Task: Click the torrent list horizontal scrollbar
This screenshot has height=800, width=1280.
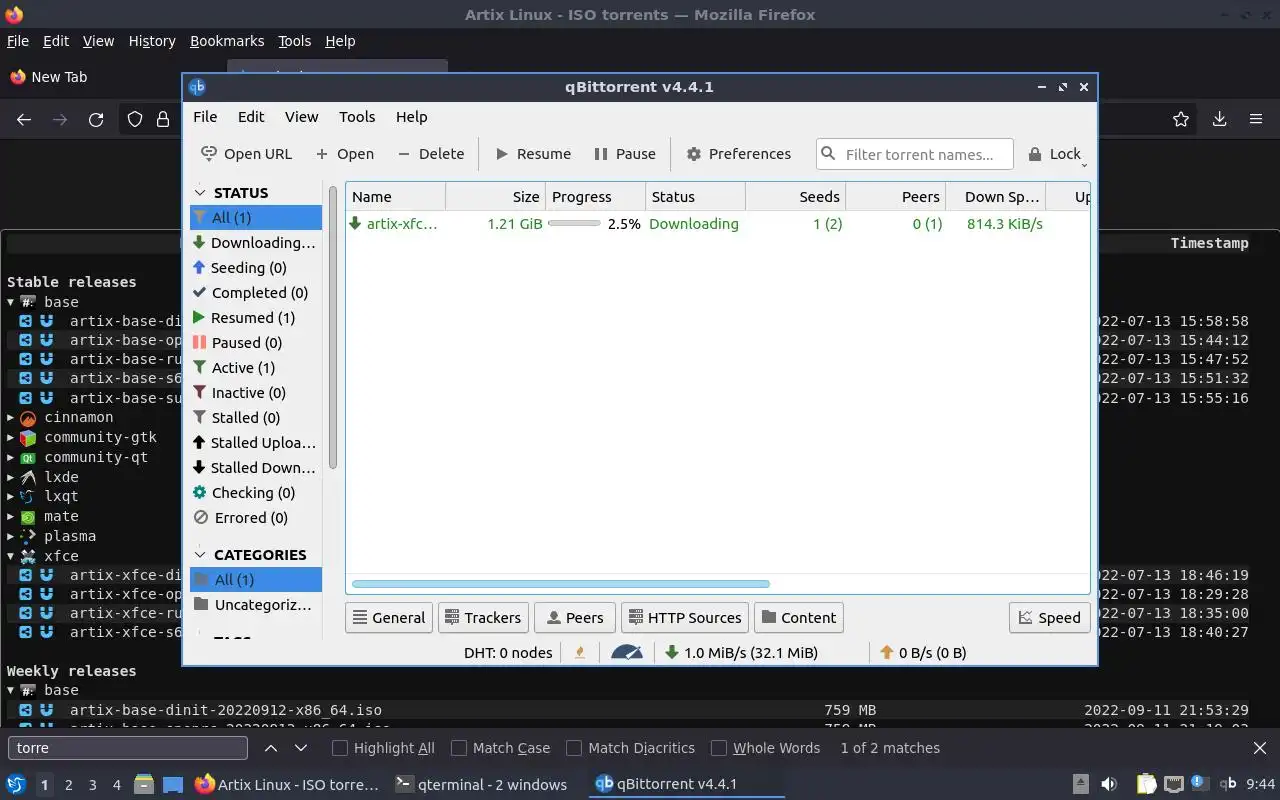Action: [x=560, y=584]
